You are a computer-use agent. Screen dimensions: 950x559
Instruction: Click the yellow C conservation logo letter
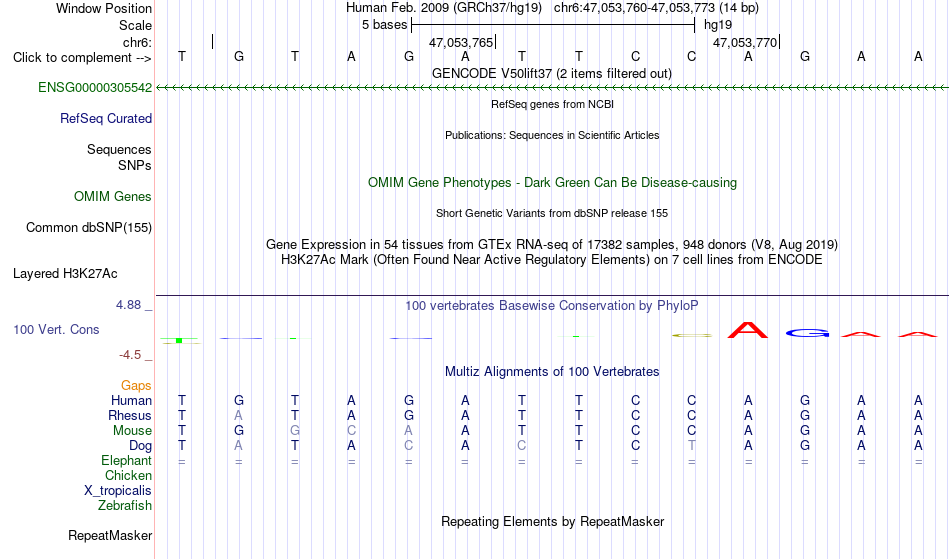pos(692,335)
